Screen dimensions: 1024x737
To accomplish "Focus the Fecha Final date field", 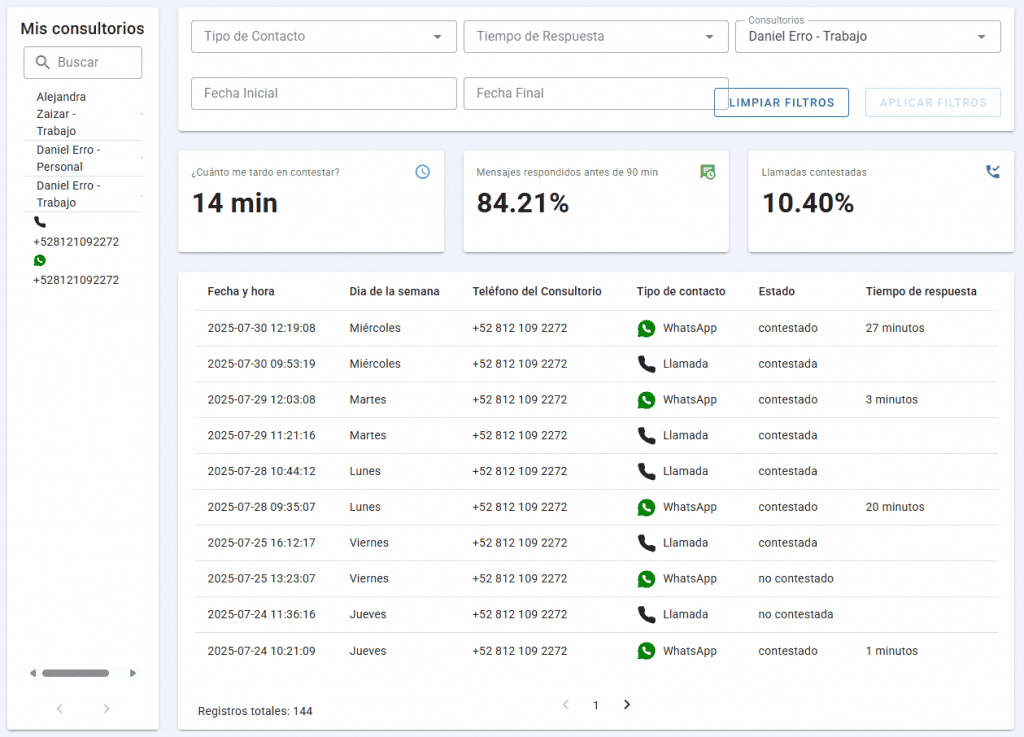I will [x=595, y=94].
